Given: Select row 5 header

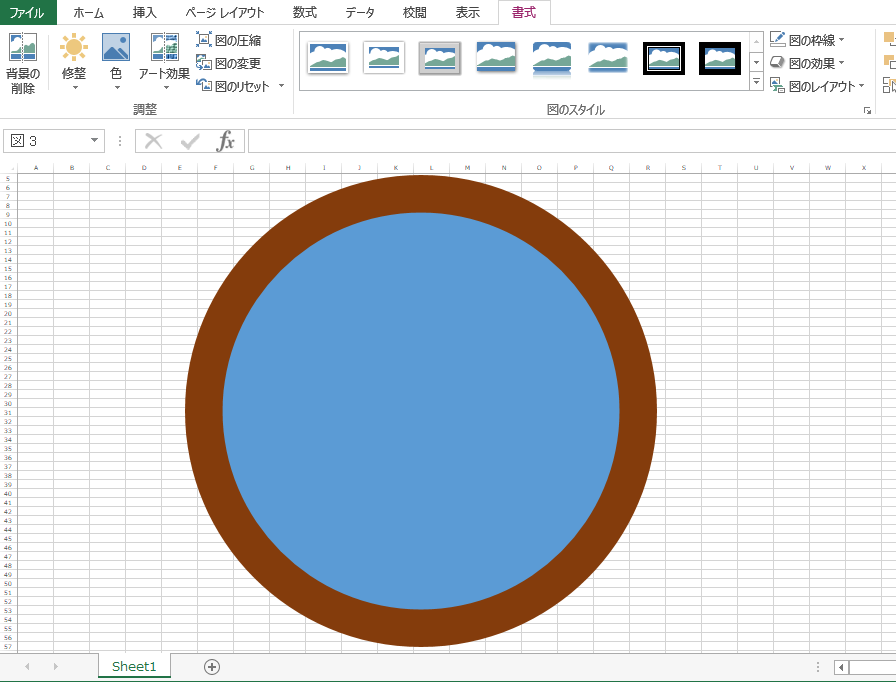Looking at the screenshot, I should click(x=8, y=179).
